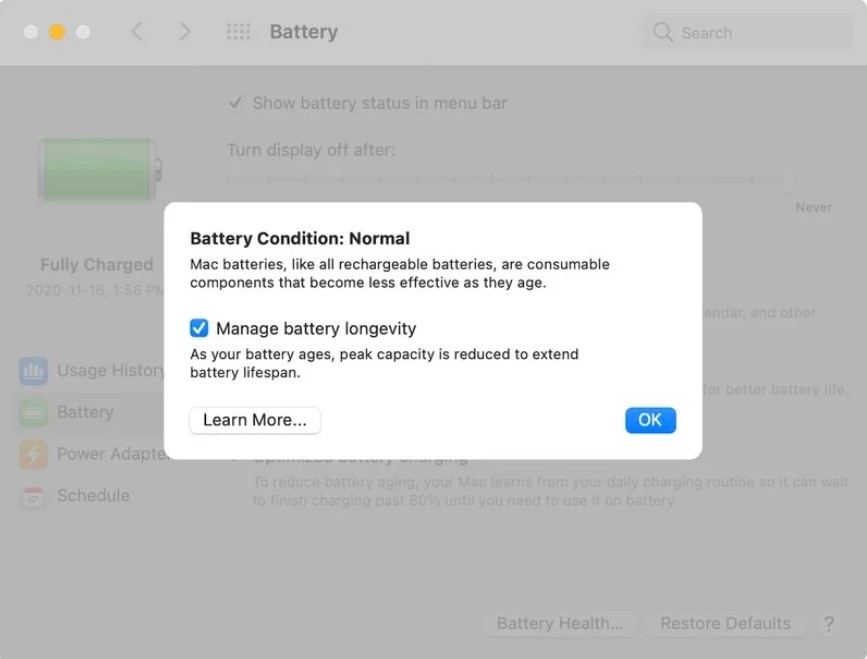Open System Preferences grid icon

pyautogui.click(x=238, y=32)
